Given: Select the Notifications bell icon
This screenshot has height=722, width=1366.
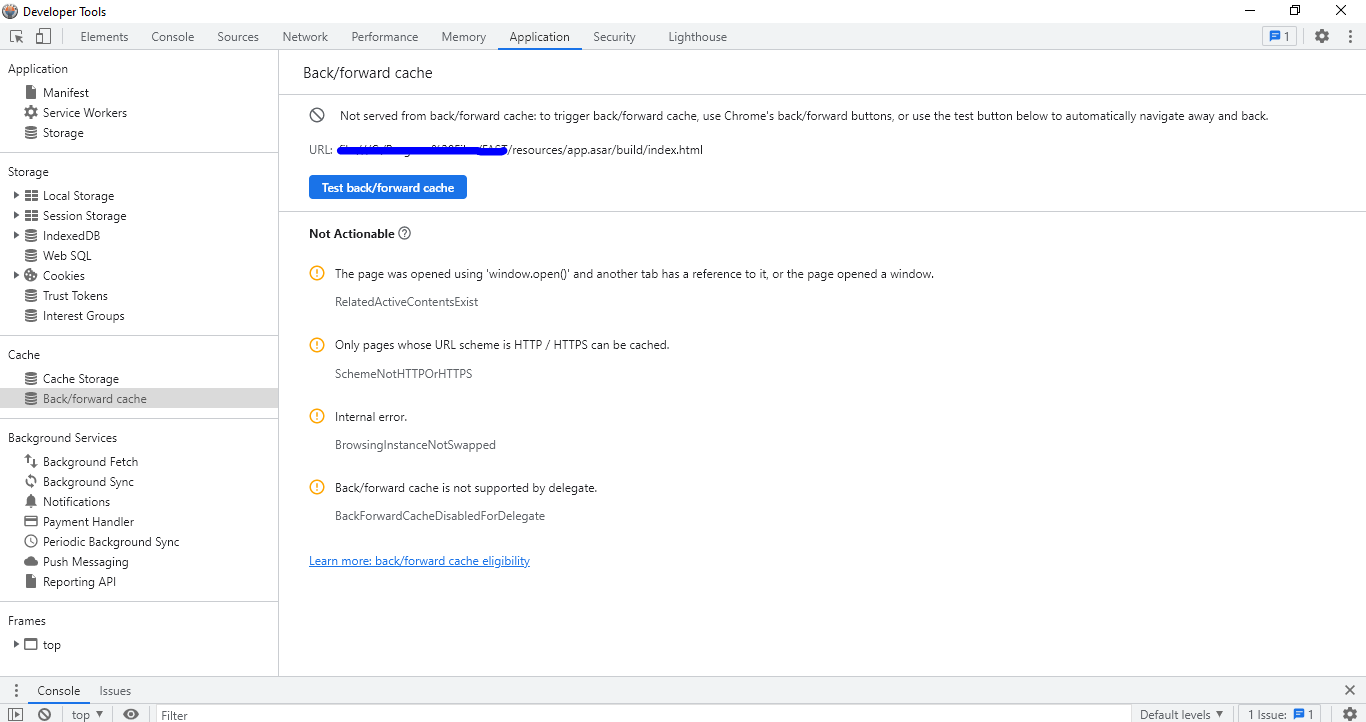Looking at the screenshot, I should (x=31, y=501).
